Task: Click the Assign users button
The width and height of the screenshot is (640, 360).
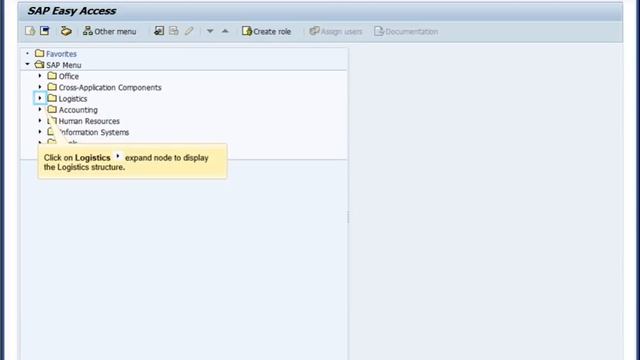Action: (x=336, y=31)
